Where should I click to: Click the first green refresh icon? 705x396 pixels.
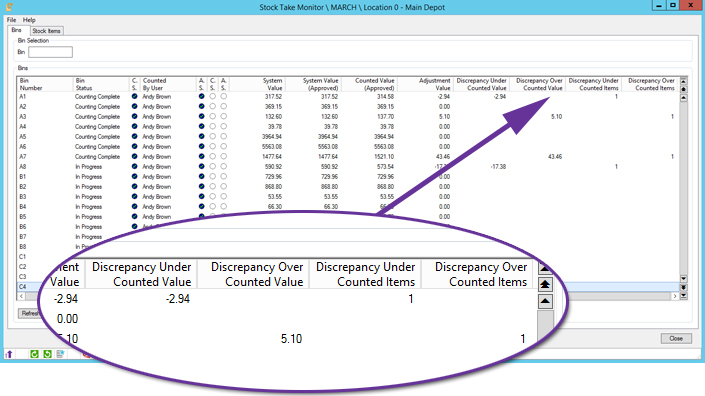pos(34,354)
